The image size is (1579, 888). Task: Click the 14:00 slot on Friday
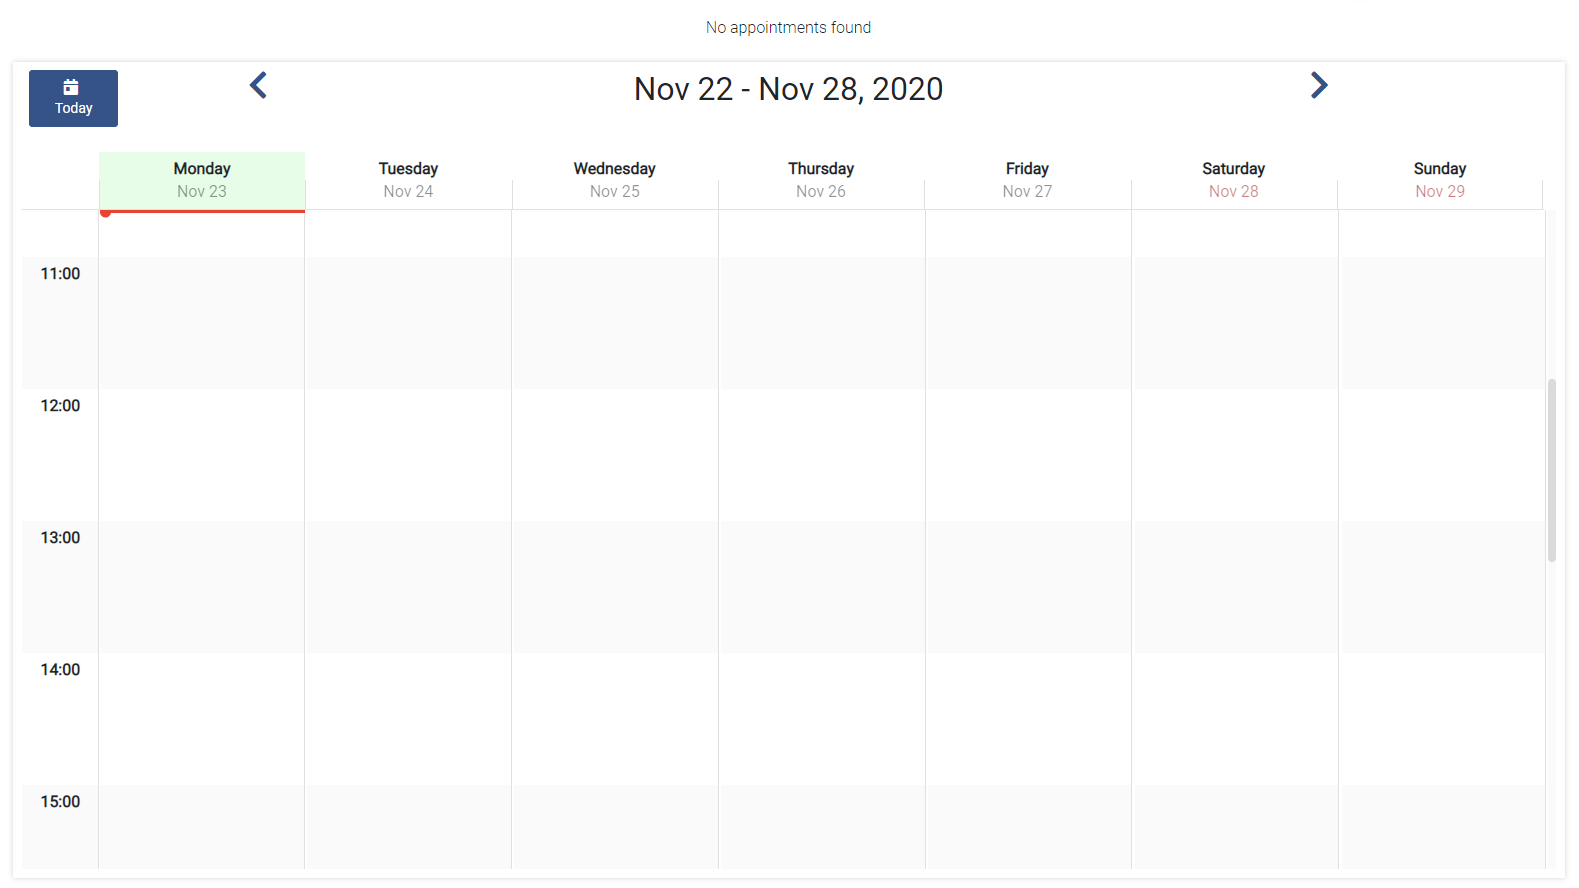(x=1028, y=719)
